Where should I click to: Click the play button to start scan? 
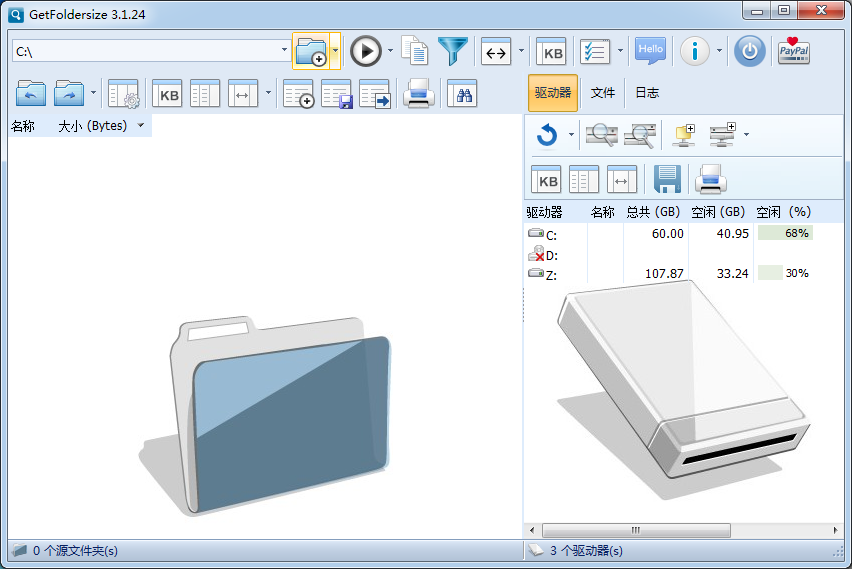366,51
